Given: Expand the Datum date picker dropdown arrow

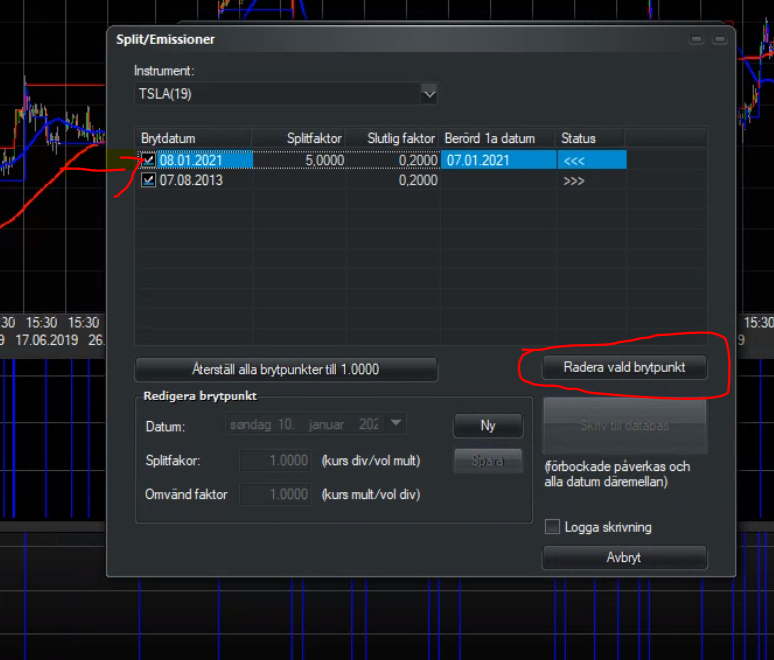Looking at the screenshot, I should click(397, 424).
